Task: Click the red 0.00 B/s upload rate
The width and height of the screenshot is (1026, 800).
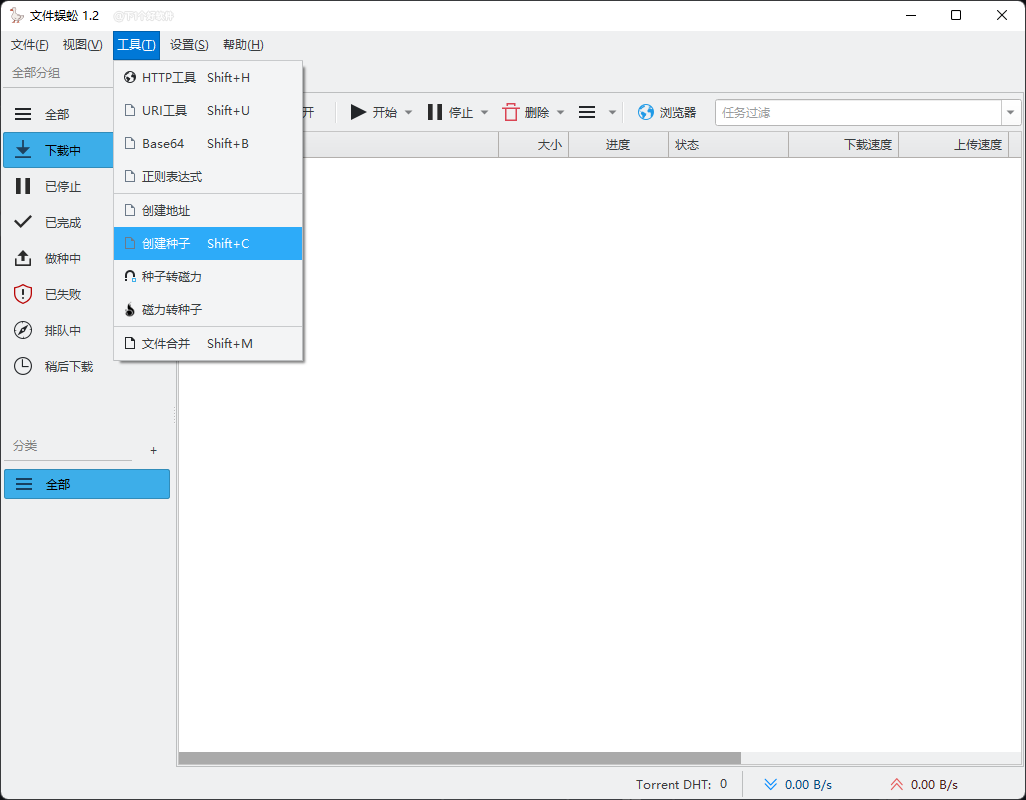Action: (x=934, y=784)
